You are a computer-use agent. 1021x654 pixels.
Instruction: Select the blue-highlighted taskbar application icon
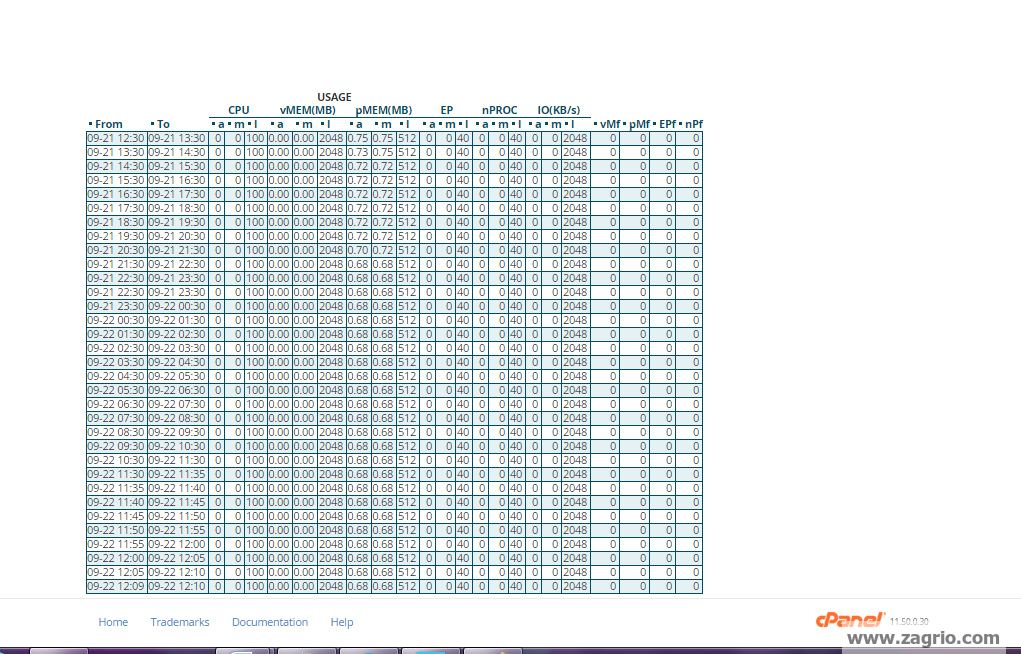[429, 650]
